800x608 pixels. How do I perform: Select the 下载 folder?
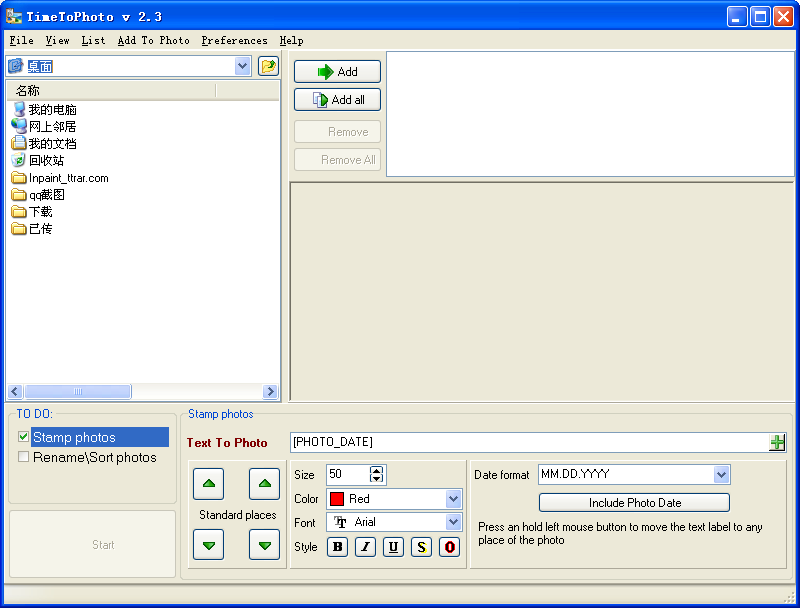point(32,212)
